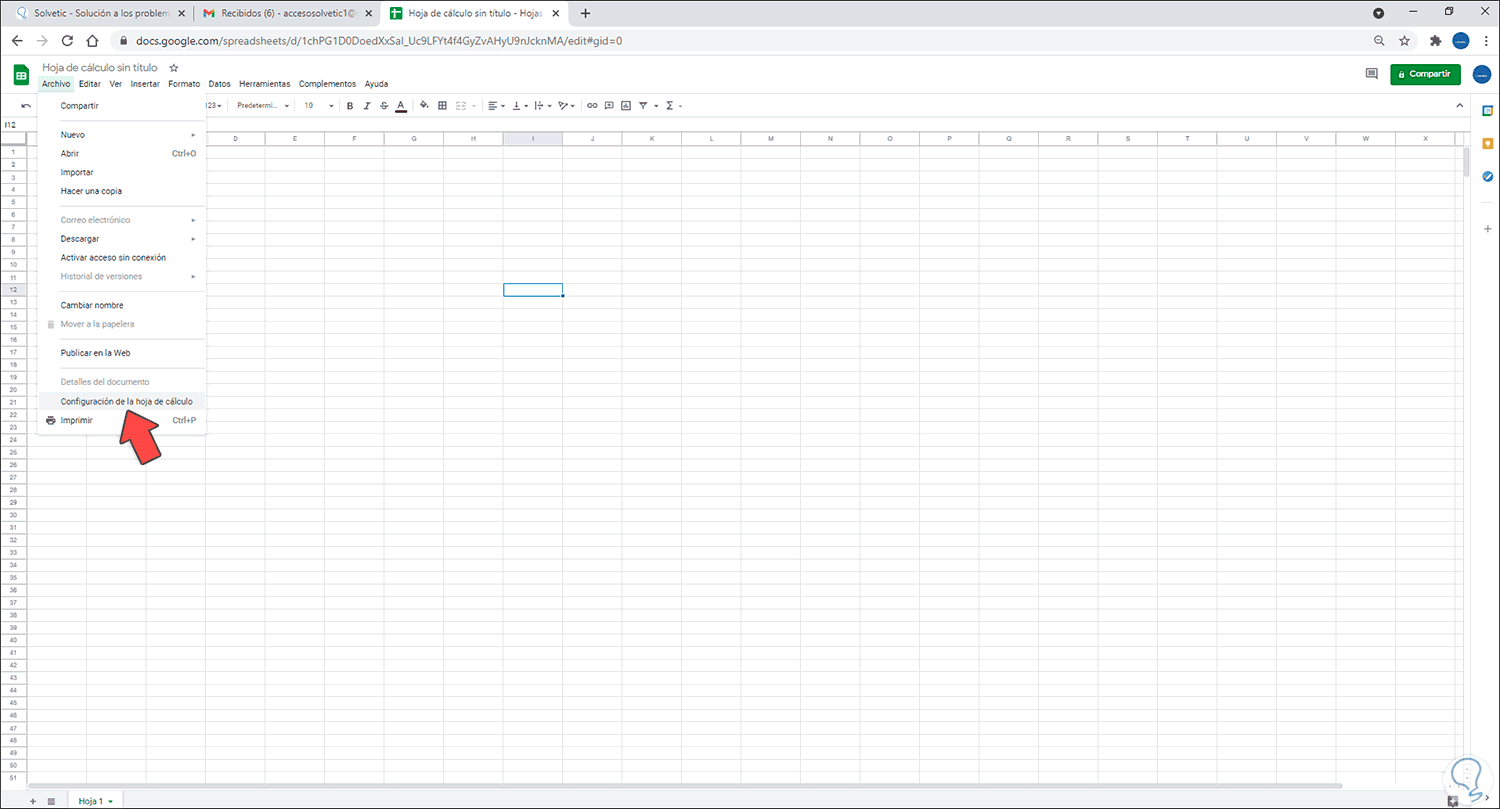
Task: Insert a link into the cell
Action: point(592,105)
